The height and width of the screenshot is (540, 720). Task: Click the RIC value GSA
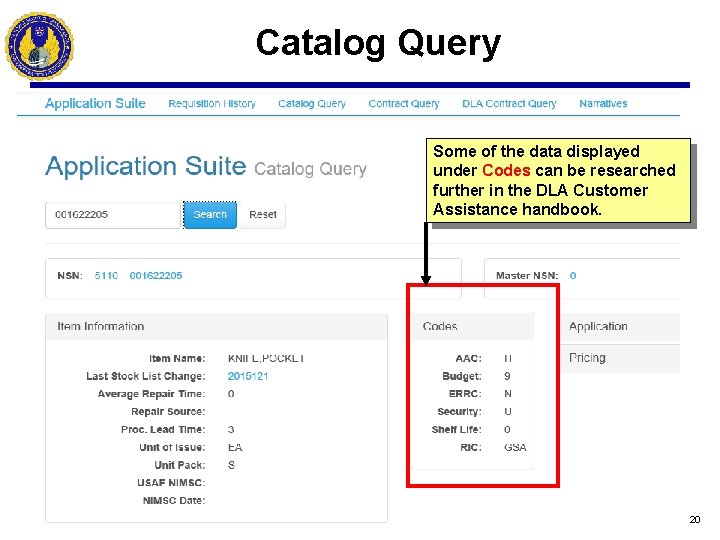click(515, 448)
